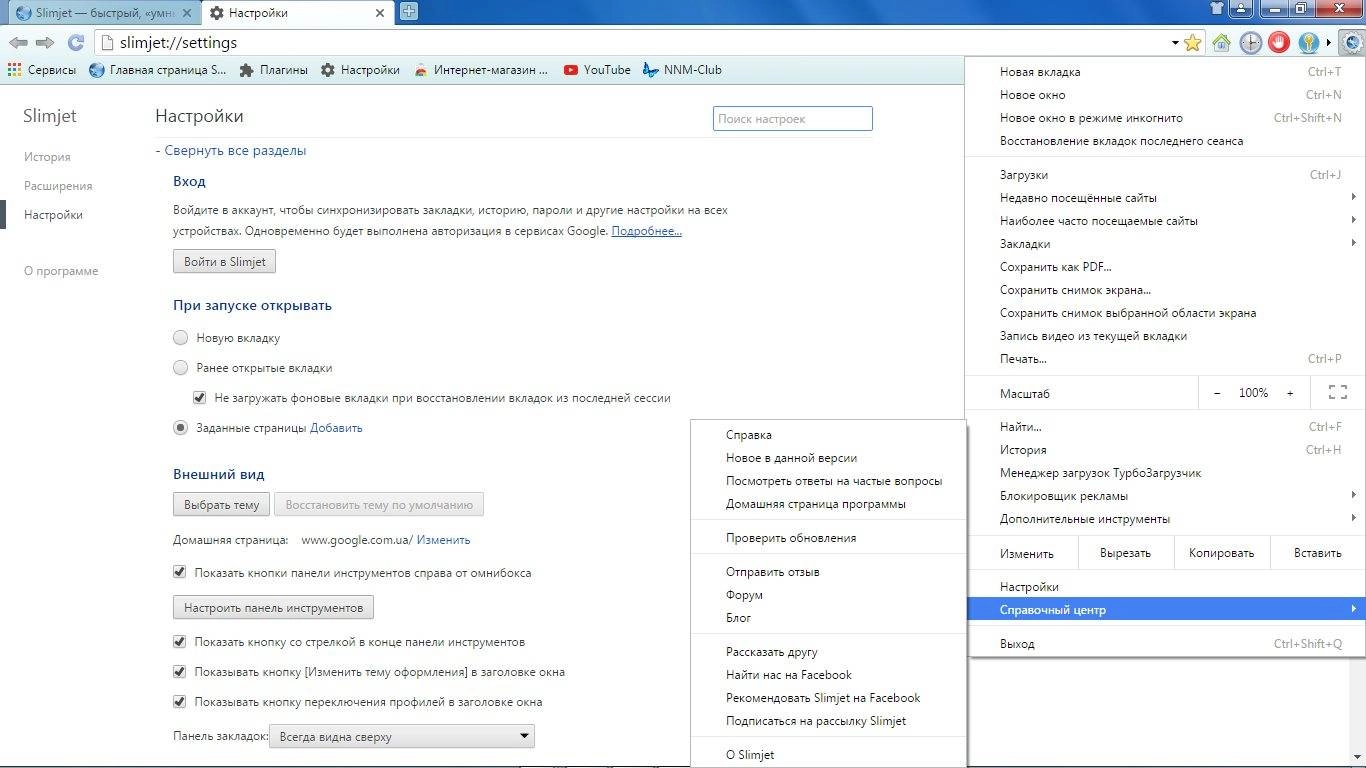Expand the Наиболее часто посещаемые сайты submenu

click(1166, 221)
